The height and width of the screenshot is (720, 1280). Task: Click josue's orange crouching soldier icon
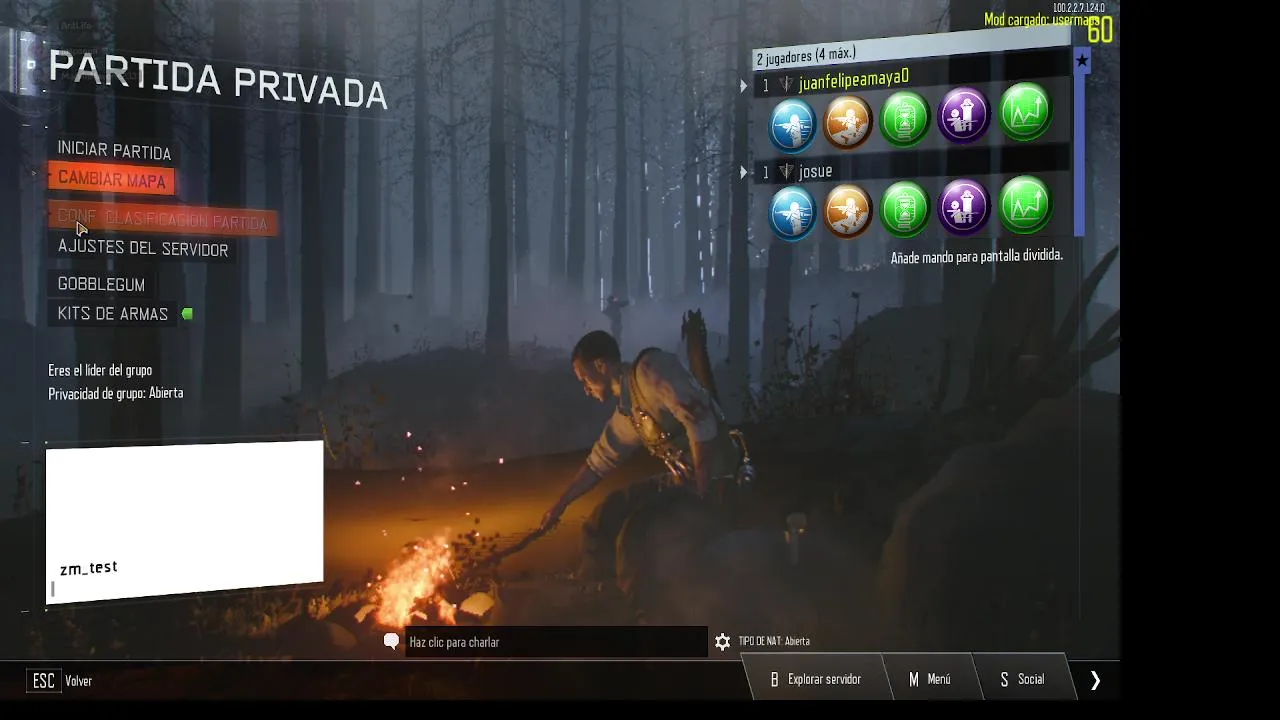pos(848,211)
